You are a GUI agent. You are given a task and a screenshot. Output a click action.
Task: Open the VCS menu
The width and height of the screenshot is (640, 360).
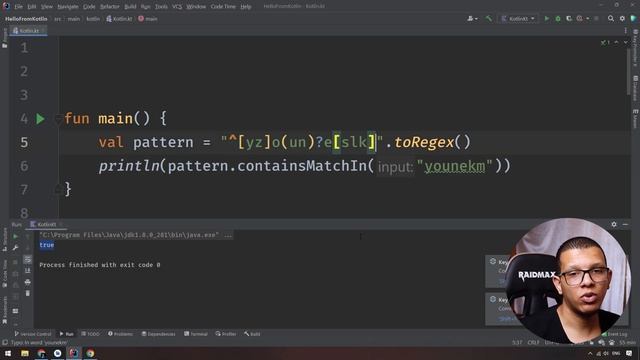tap(177, 7)
